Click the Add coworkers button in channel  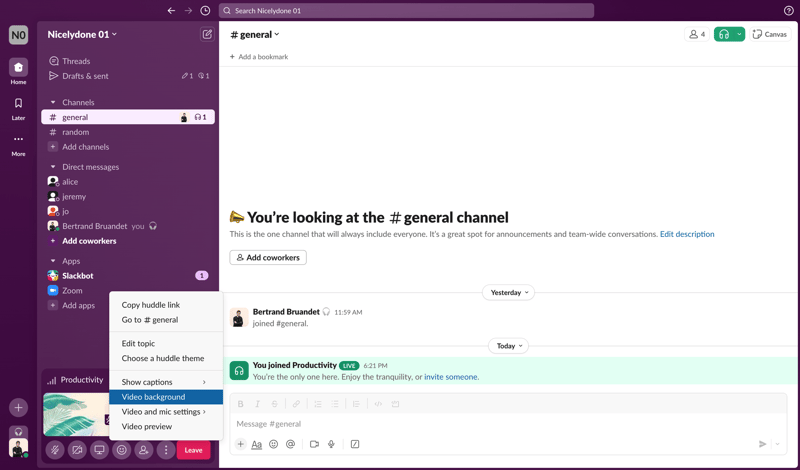[x=268, y=257]
